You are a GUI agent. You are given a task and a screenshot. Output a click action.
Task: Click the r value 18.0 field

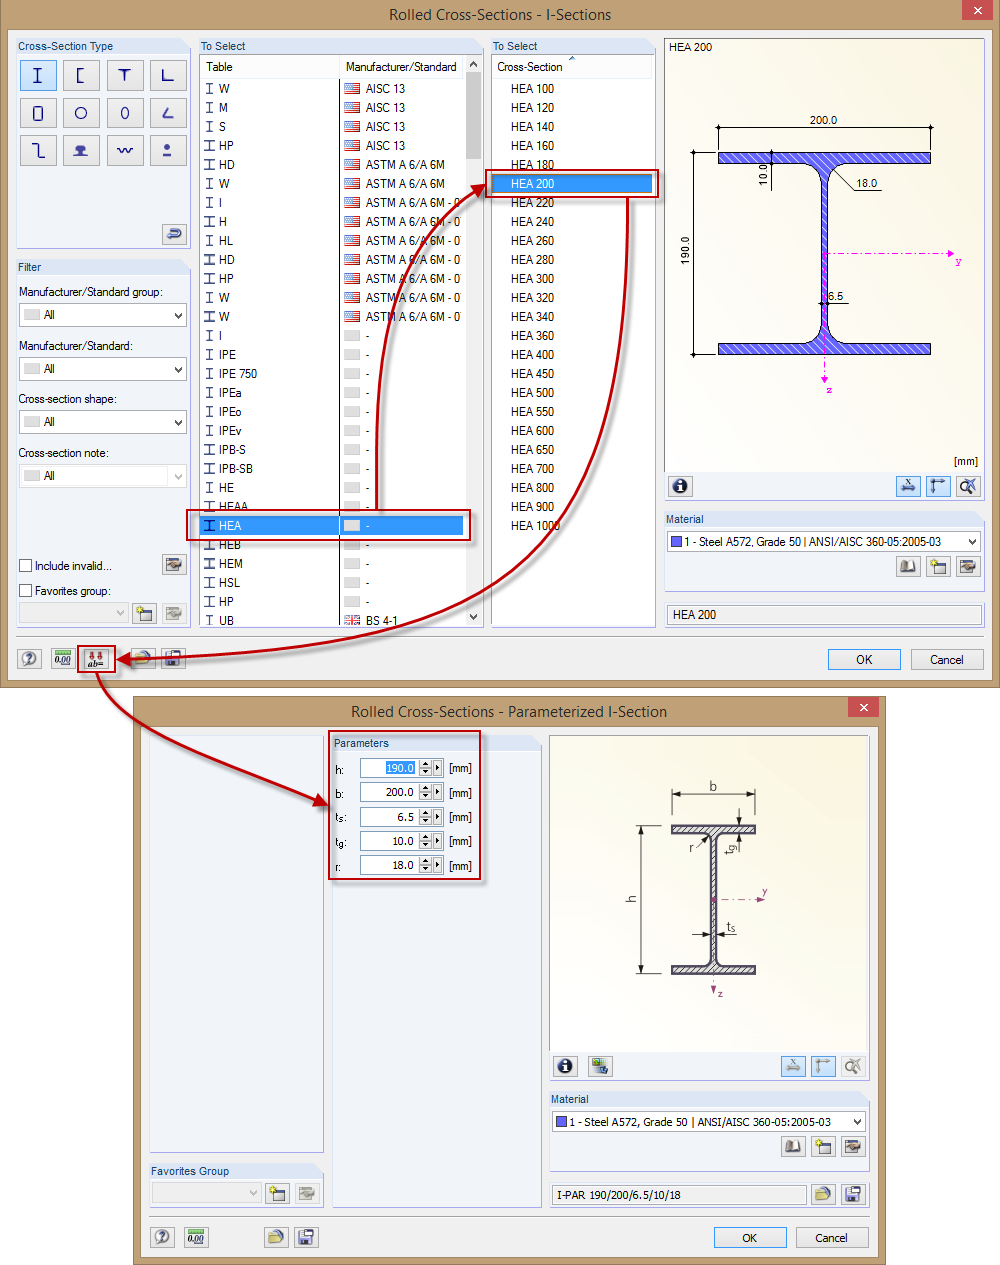coord(389,865)
